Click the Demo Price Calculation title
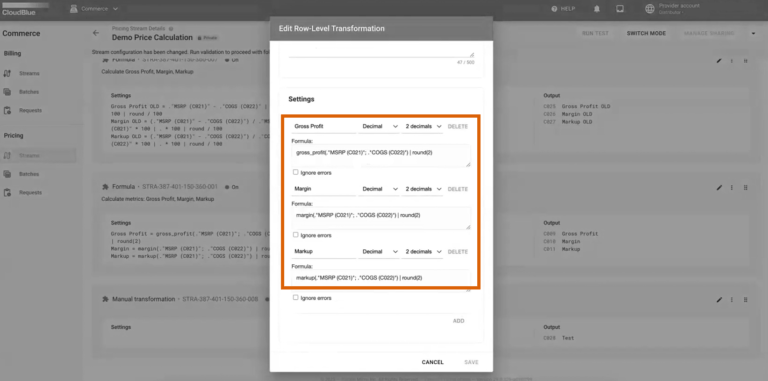This screenshot has height=381, width=768. [152, 37]
